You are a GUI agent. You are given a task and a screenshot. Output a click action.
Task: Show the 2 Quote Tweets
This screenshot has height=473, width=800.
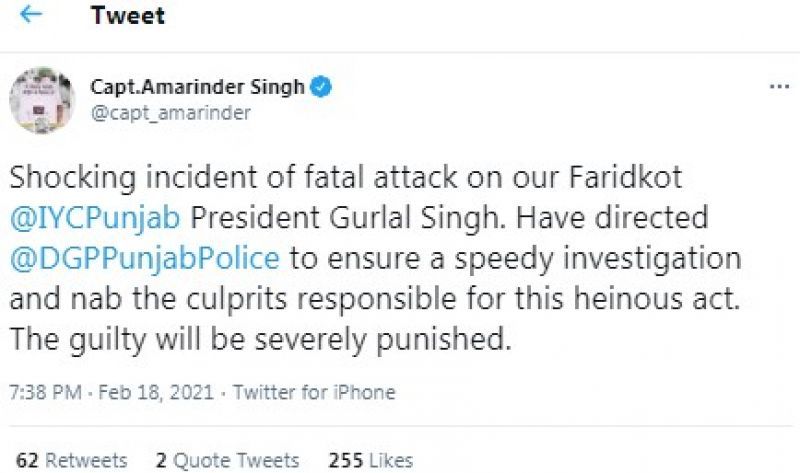click(227, 460)
